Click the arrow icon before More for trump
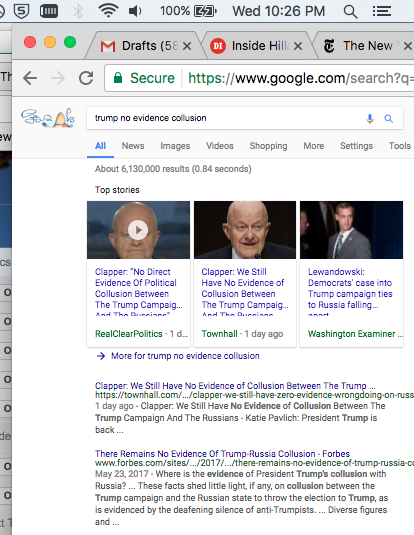This screenshot has height=535, width=414. [x=101, y=356]
